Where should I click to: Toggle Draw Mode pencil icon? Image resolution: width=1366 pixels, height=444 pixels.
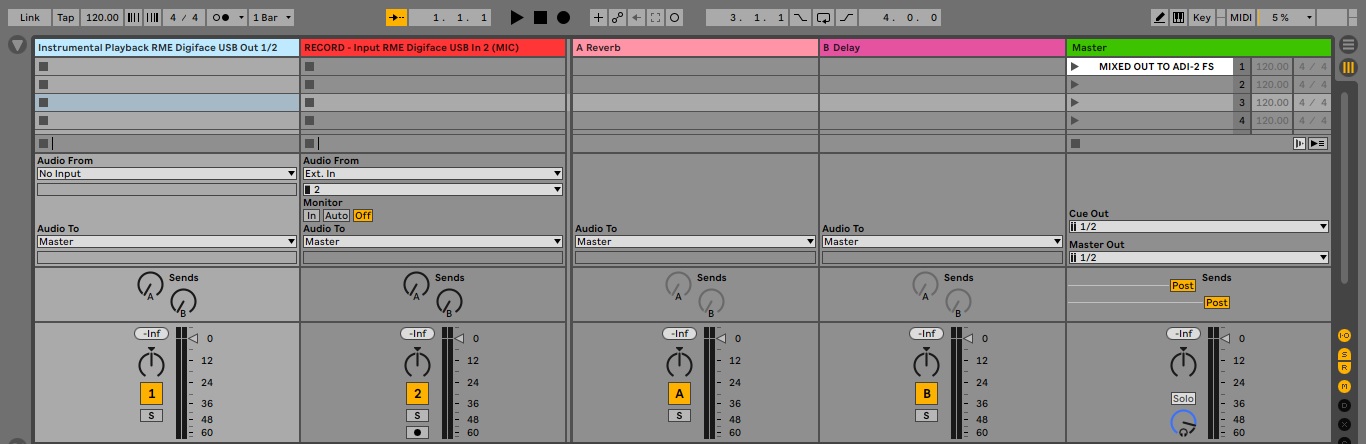click(x=1159, y=17)
